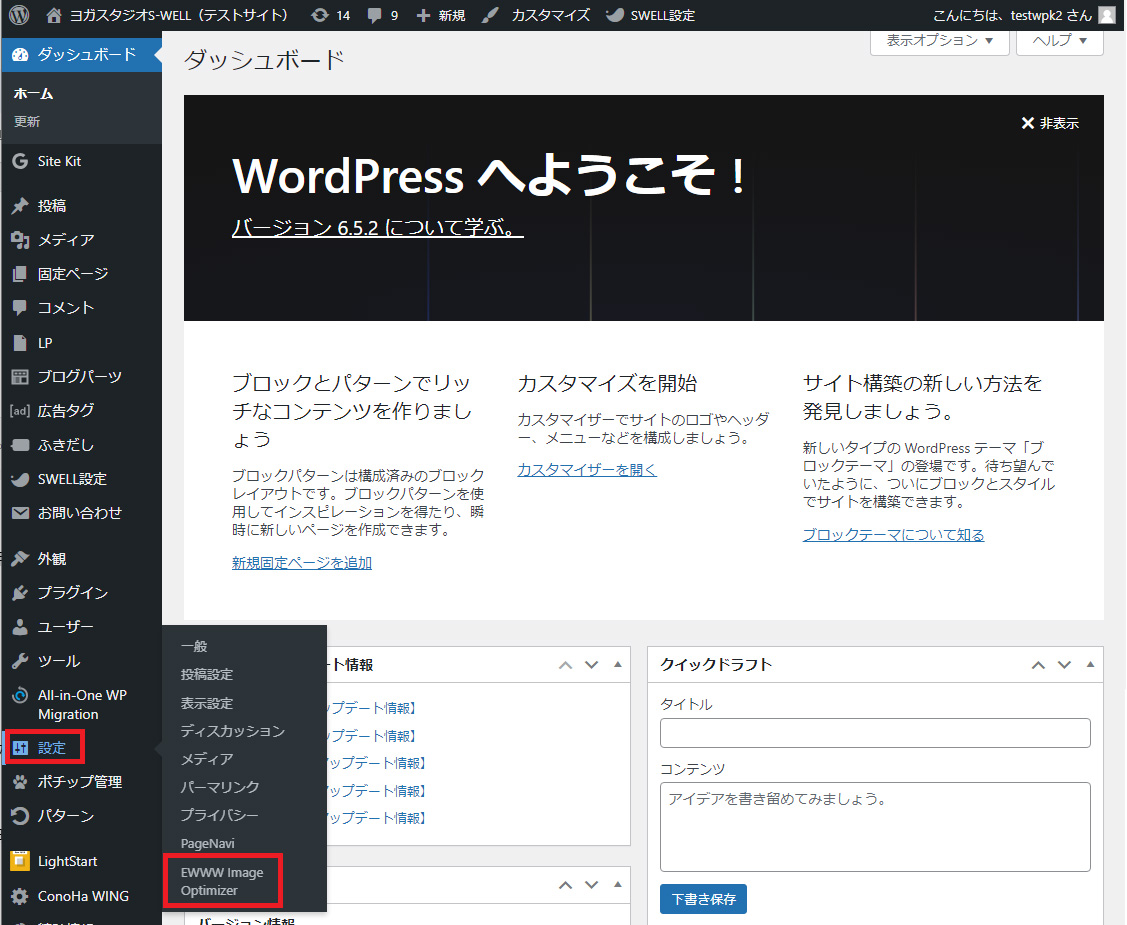Click the コメント bubble icon in sidebar

[20, 308]
